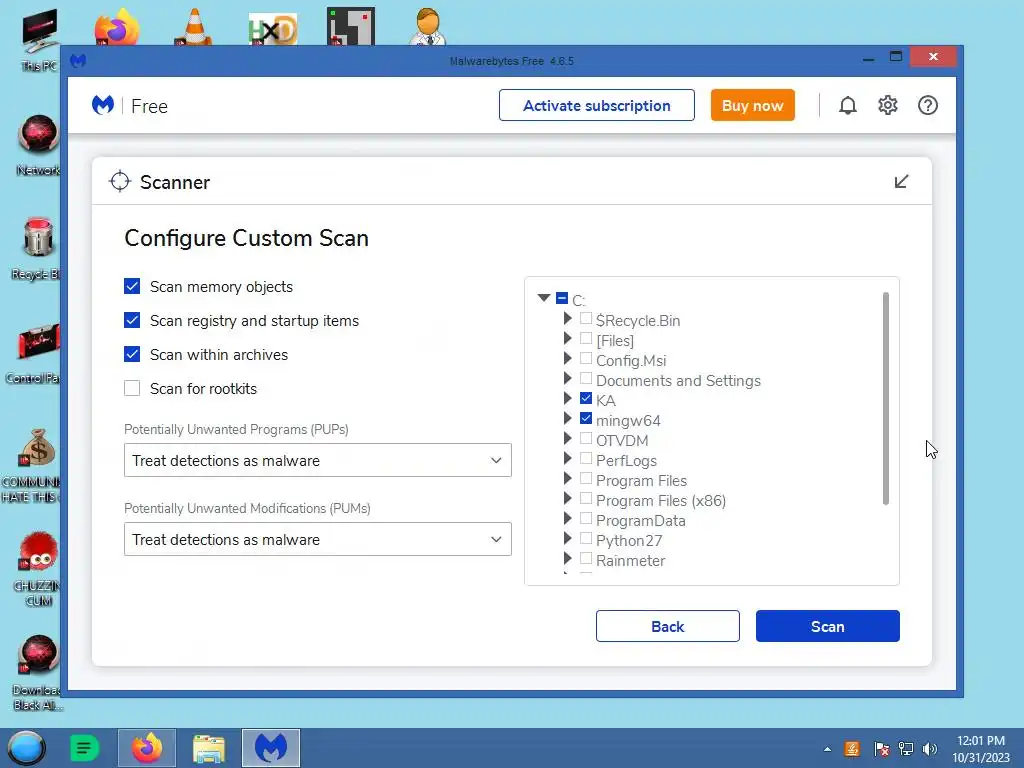Select the [Files] folder label

615,340
